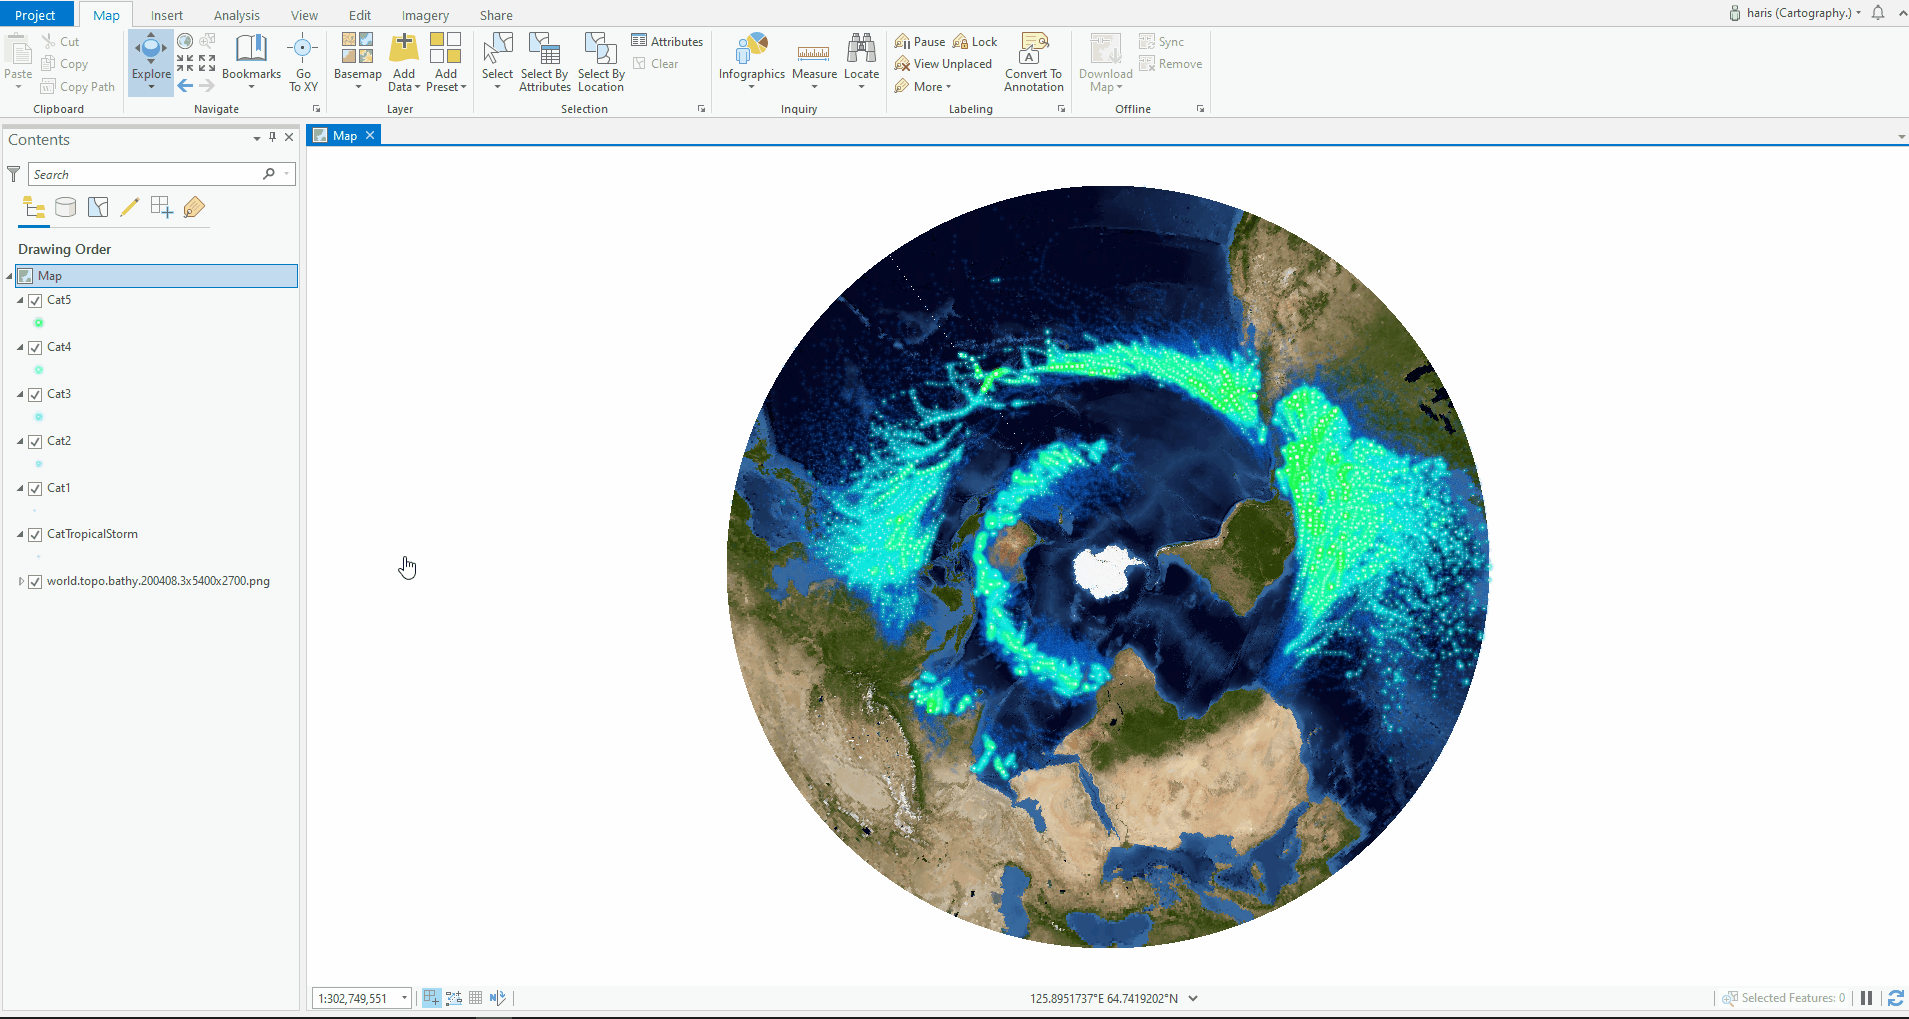1909x1019 pixels.
Task: Click the Download Map icon
Action: click(1105, 49)
